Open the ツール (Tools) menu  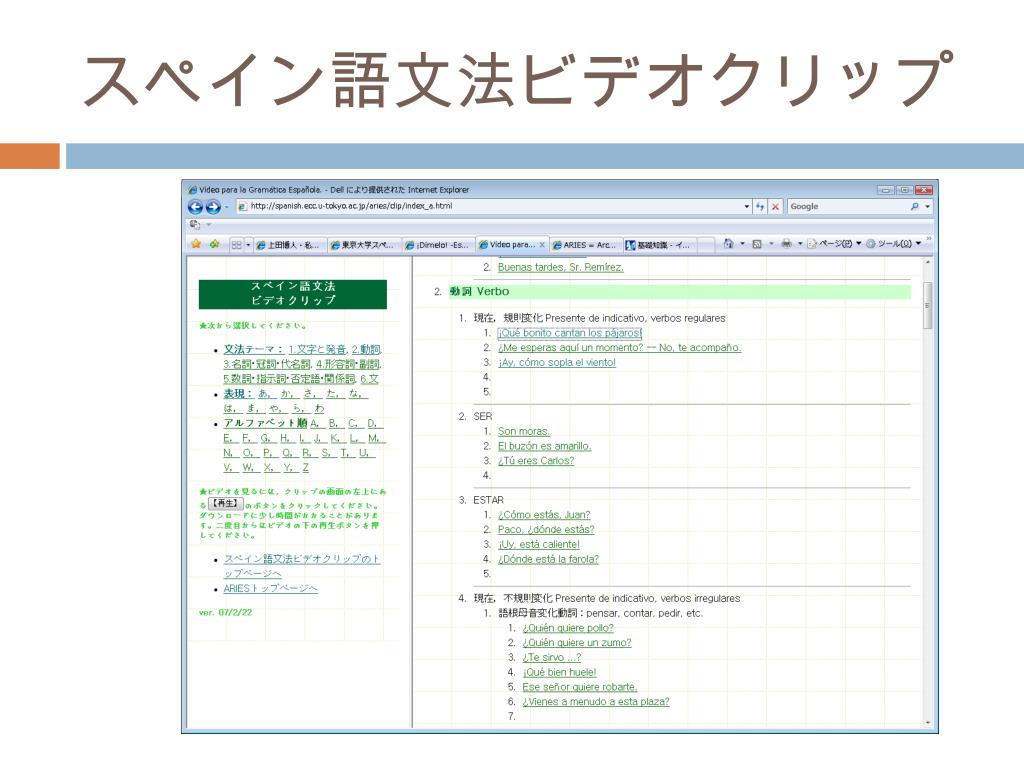point(893,244)
